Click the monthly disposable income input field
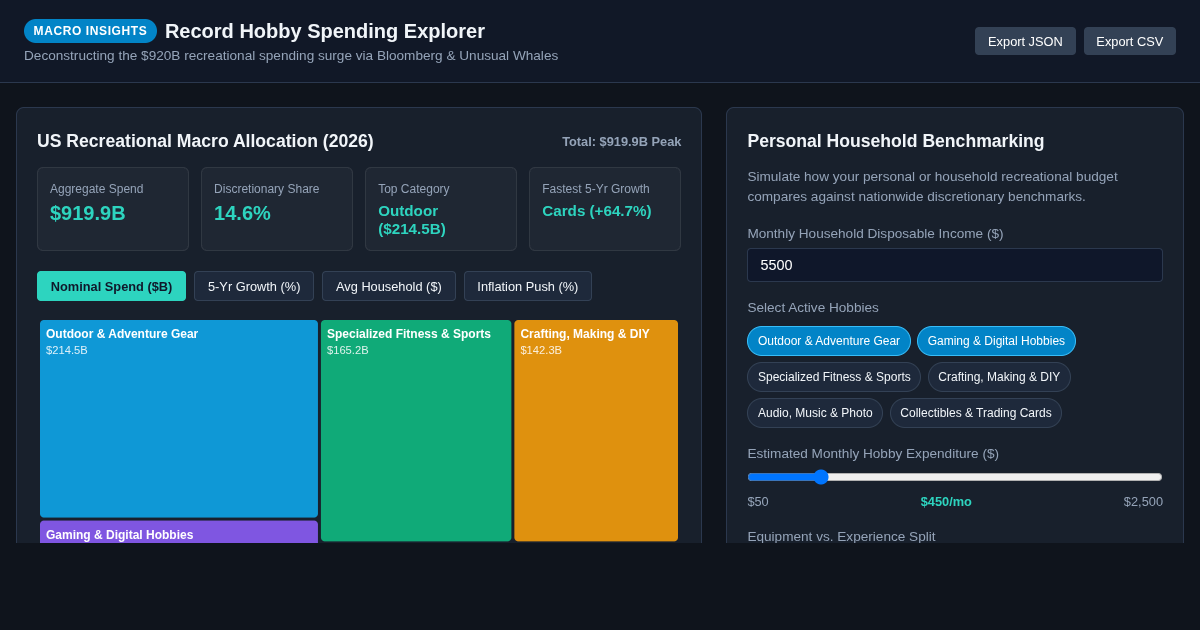1200x630 pixels. coord(955,265)
